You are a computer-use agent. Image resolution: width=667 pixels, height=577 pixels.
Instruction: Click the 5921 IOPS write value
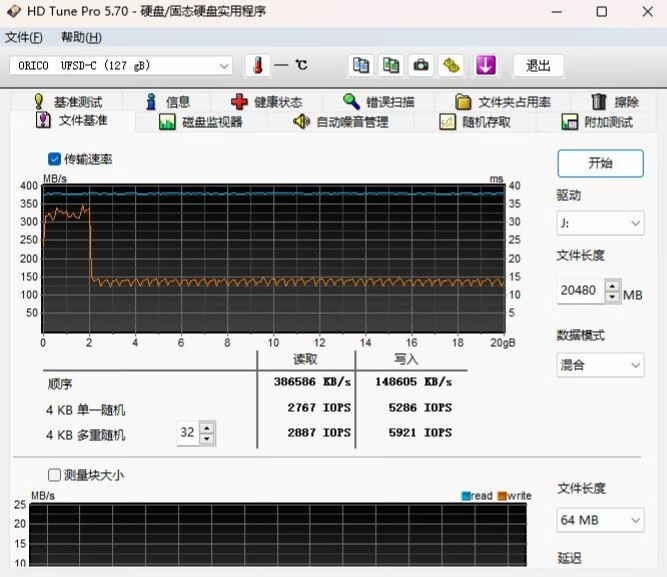pyautogui.click(x=420, y=433)
